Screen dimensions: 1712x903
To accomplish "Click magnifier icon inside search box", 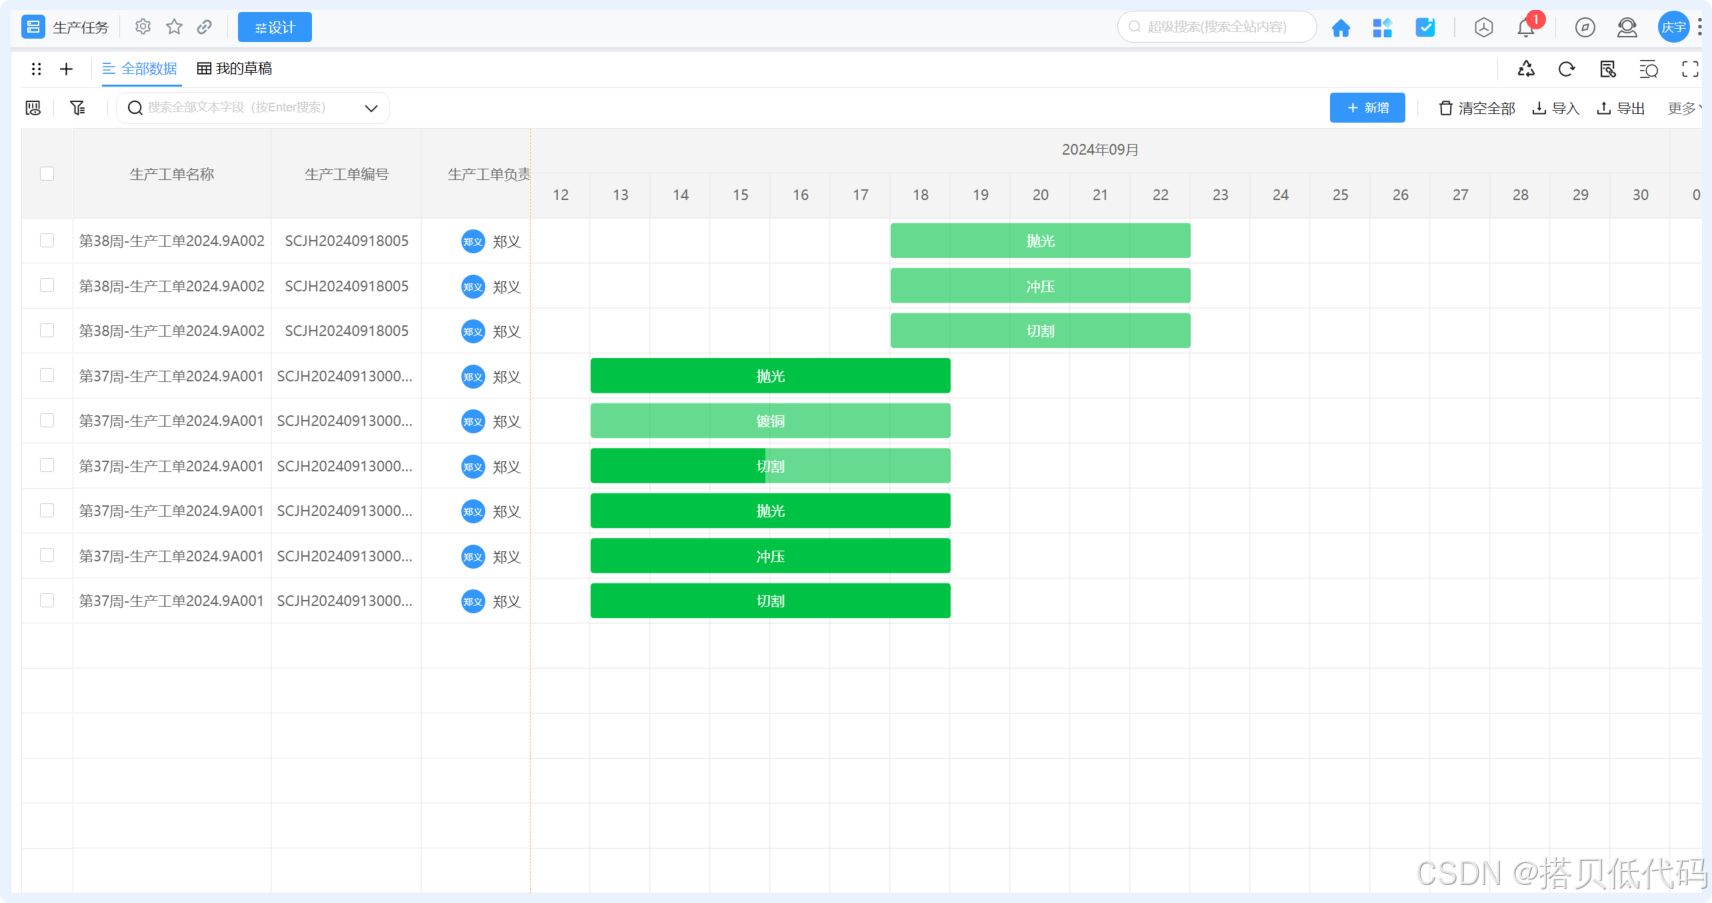I will (x=135, y=108).
